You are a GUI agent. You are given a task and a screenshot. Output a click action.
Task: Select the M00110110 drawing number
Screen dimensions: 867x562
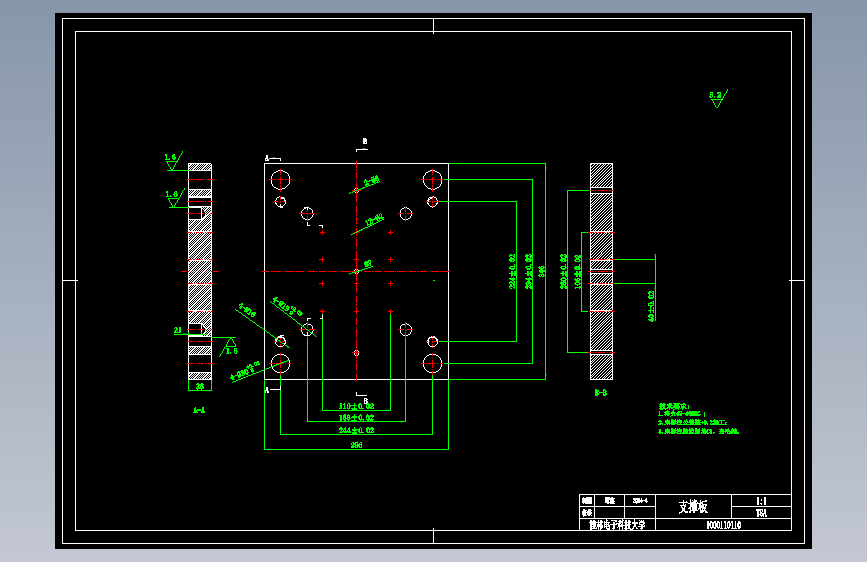coord(724,525)
